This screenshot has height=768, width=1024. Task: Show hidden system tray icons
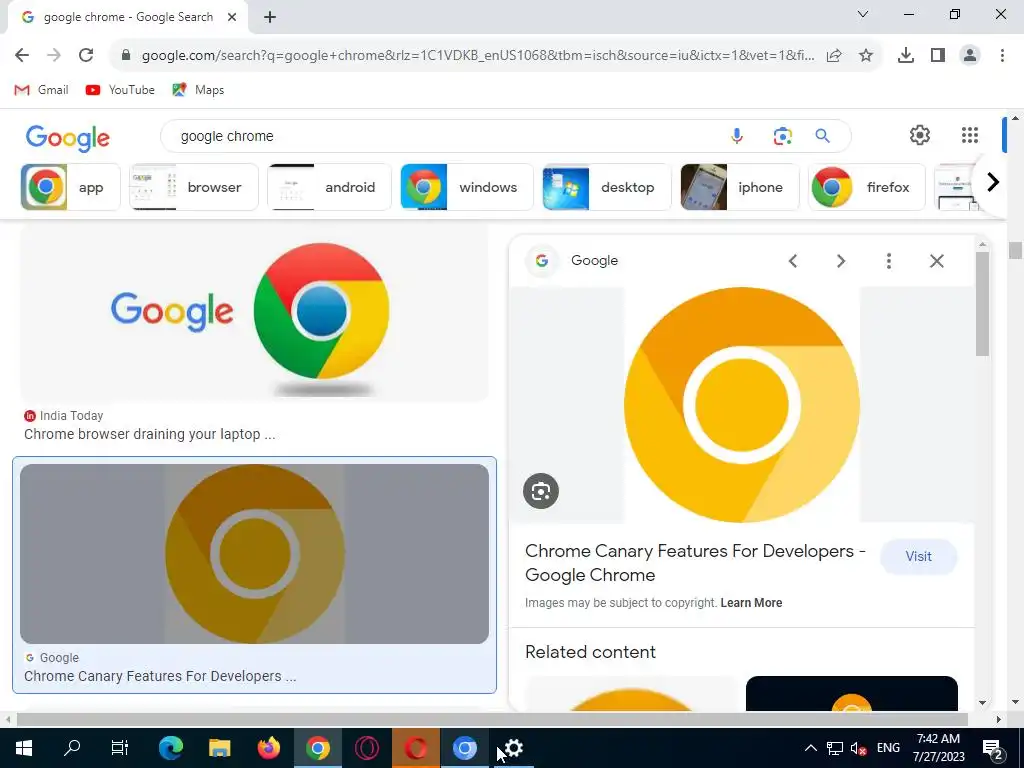(x=810, y=748)
